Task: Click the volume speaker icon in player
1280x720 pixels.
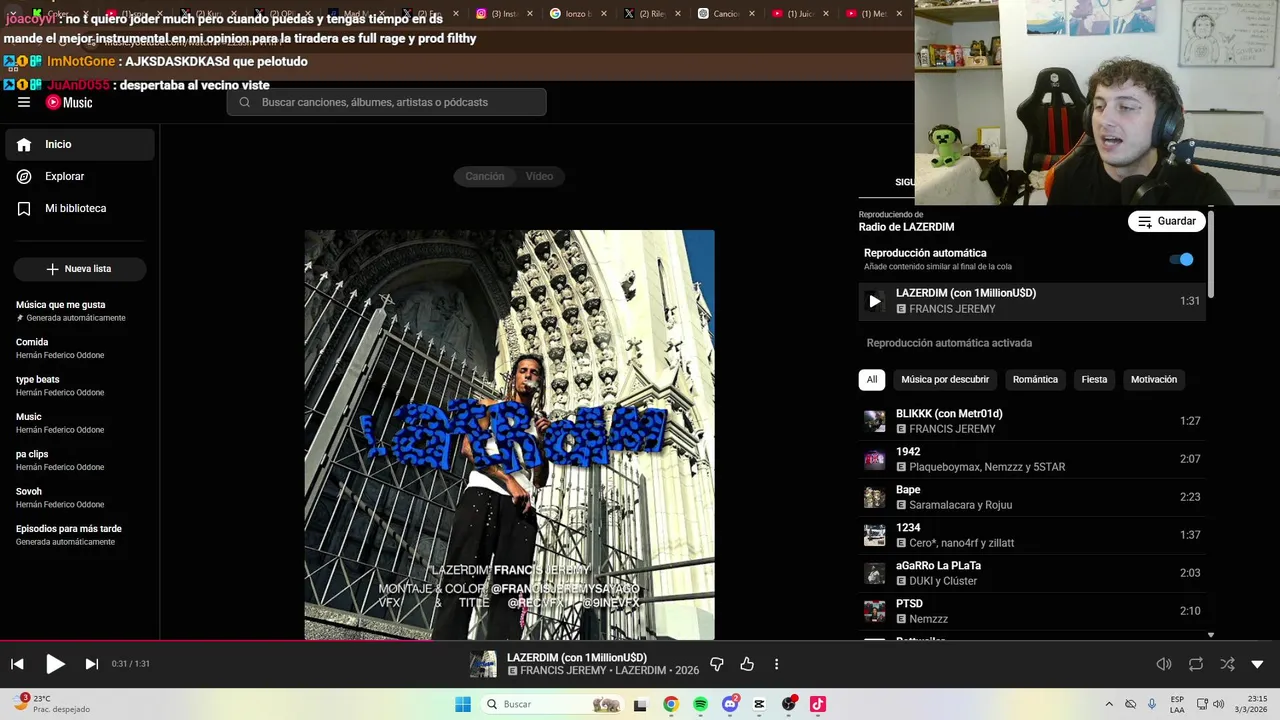Action: pos(1164,664)
